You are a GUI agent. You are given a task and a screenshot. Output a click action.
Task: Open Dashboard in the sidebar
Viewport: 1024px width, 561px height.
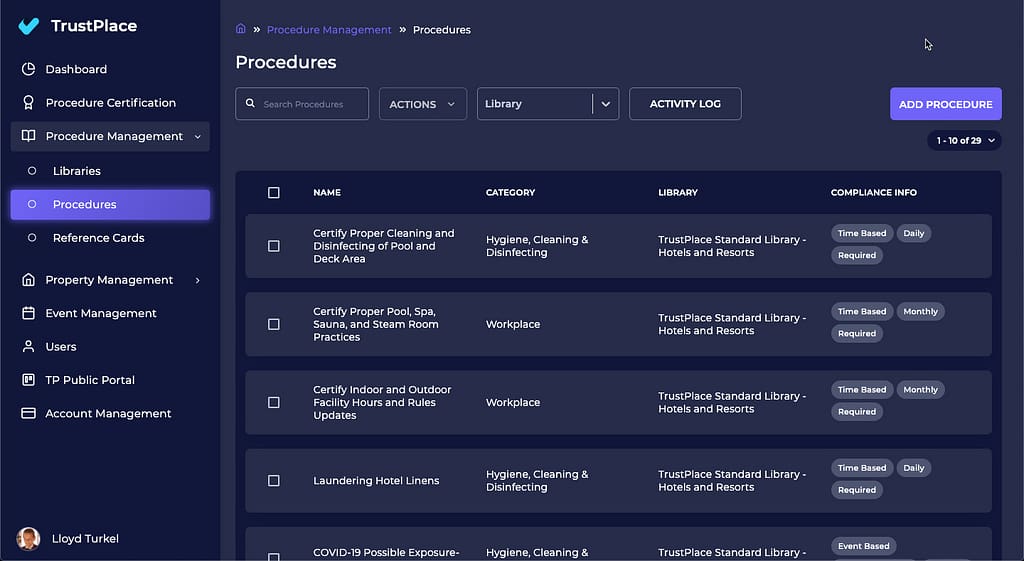[76, 69]
